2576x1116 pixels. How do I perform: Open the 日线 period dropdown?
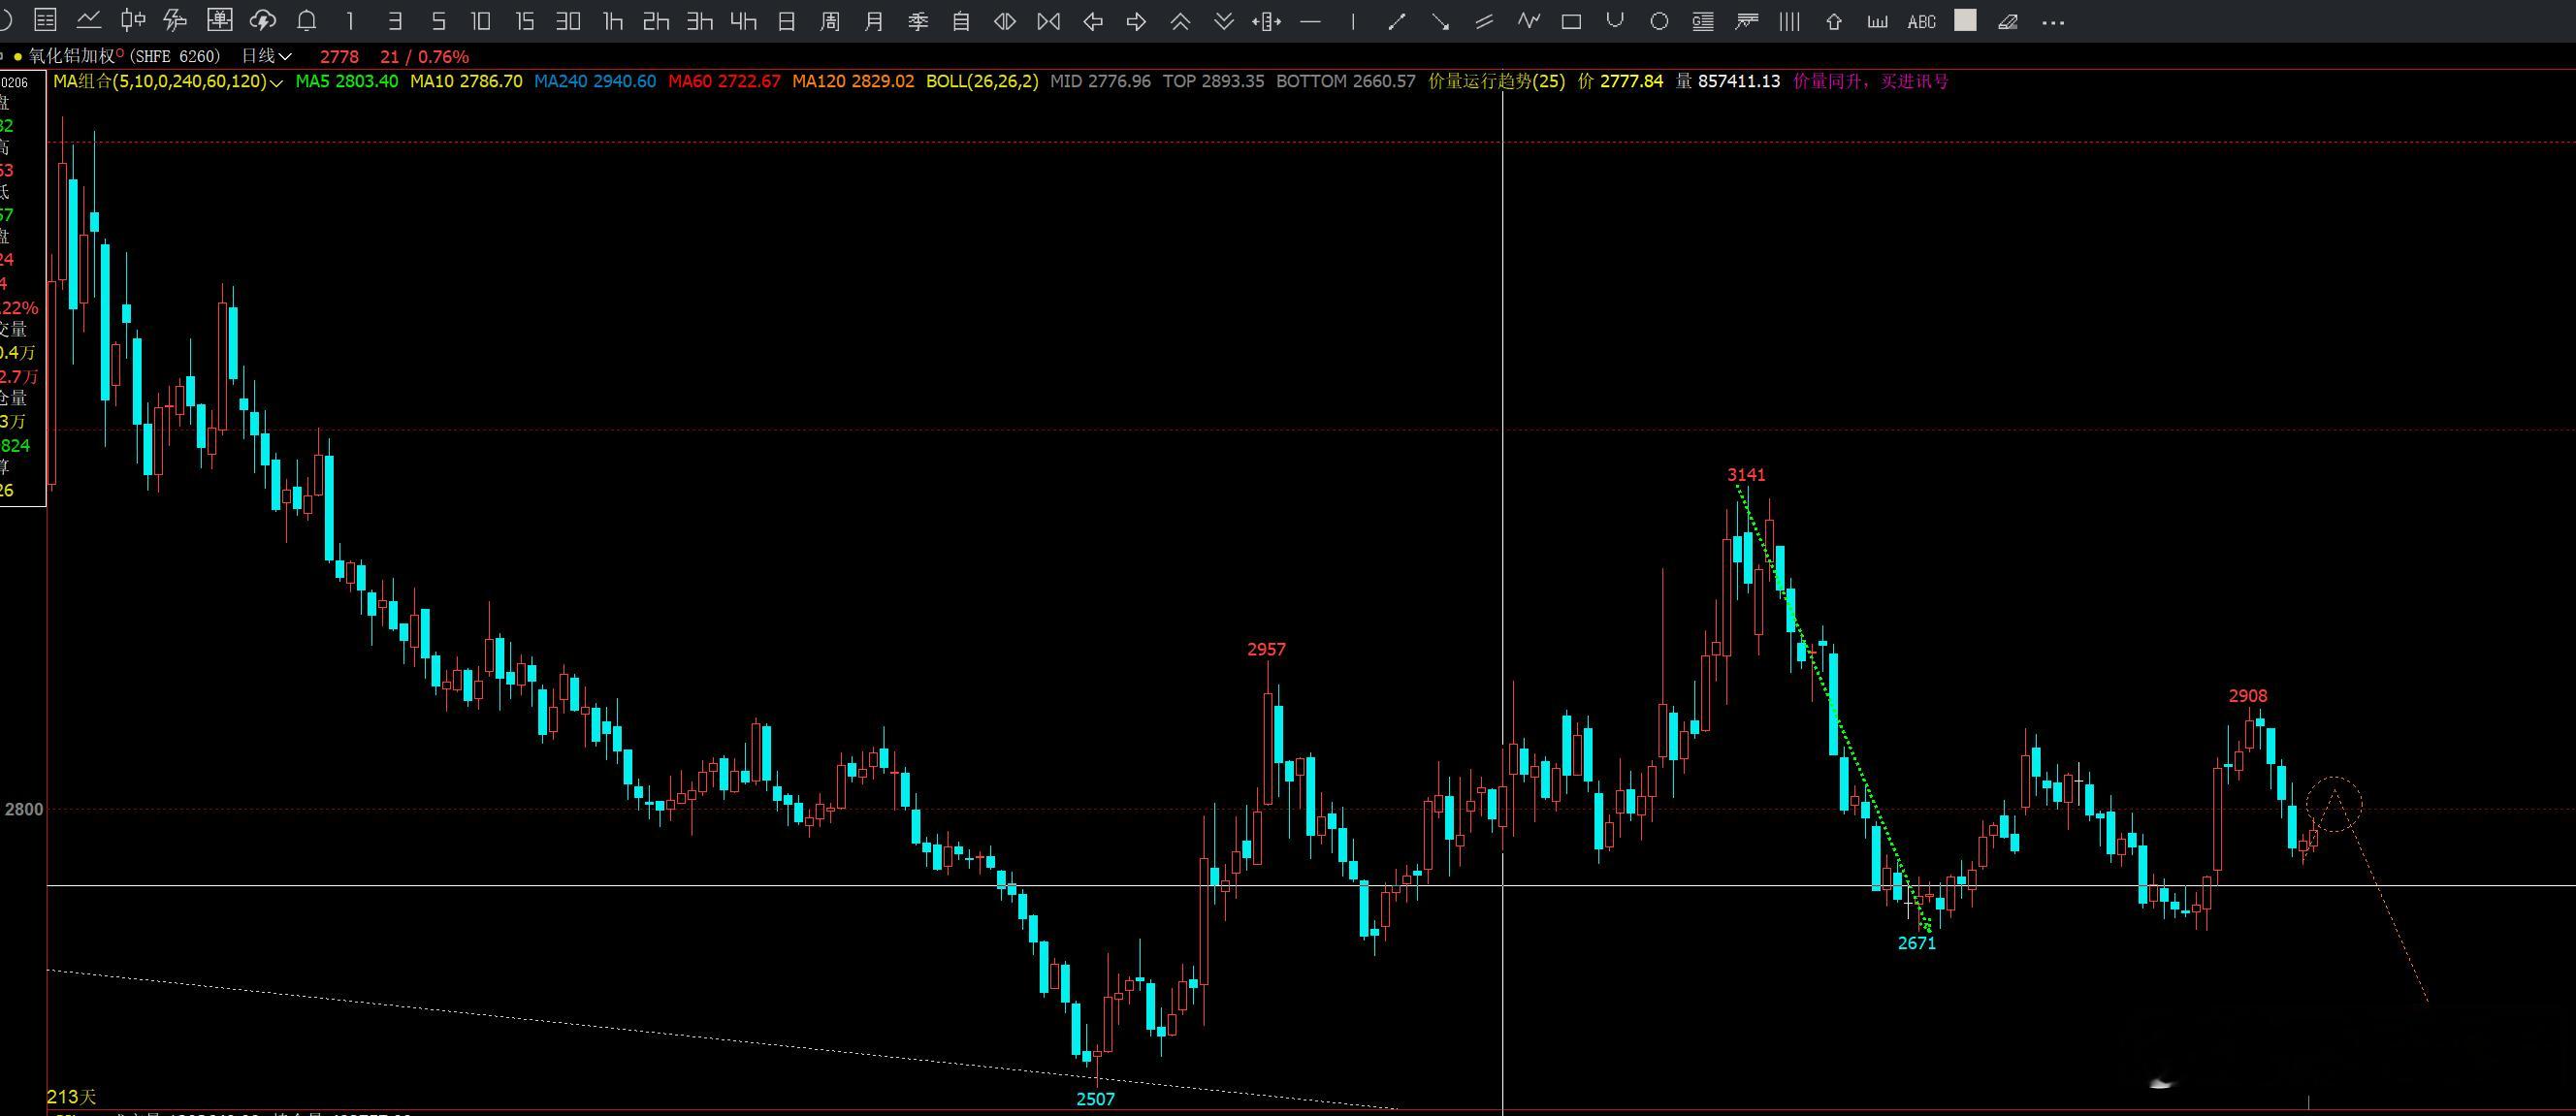[267, 57]
